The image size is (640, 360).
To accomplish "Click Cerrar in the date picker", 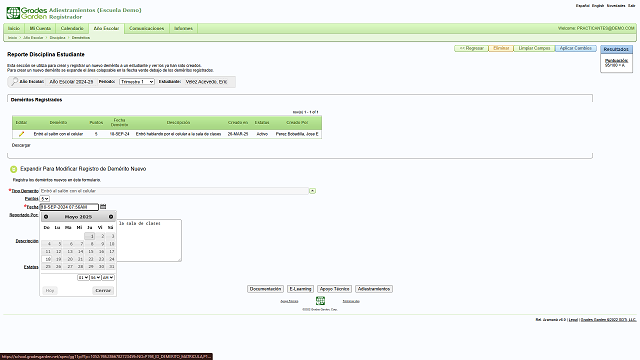I will [103, 291].
